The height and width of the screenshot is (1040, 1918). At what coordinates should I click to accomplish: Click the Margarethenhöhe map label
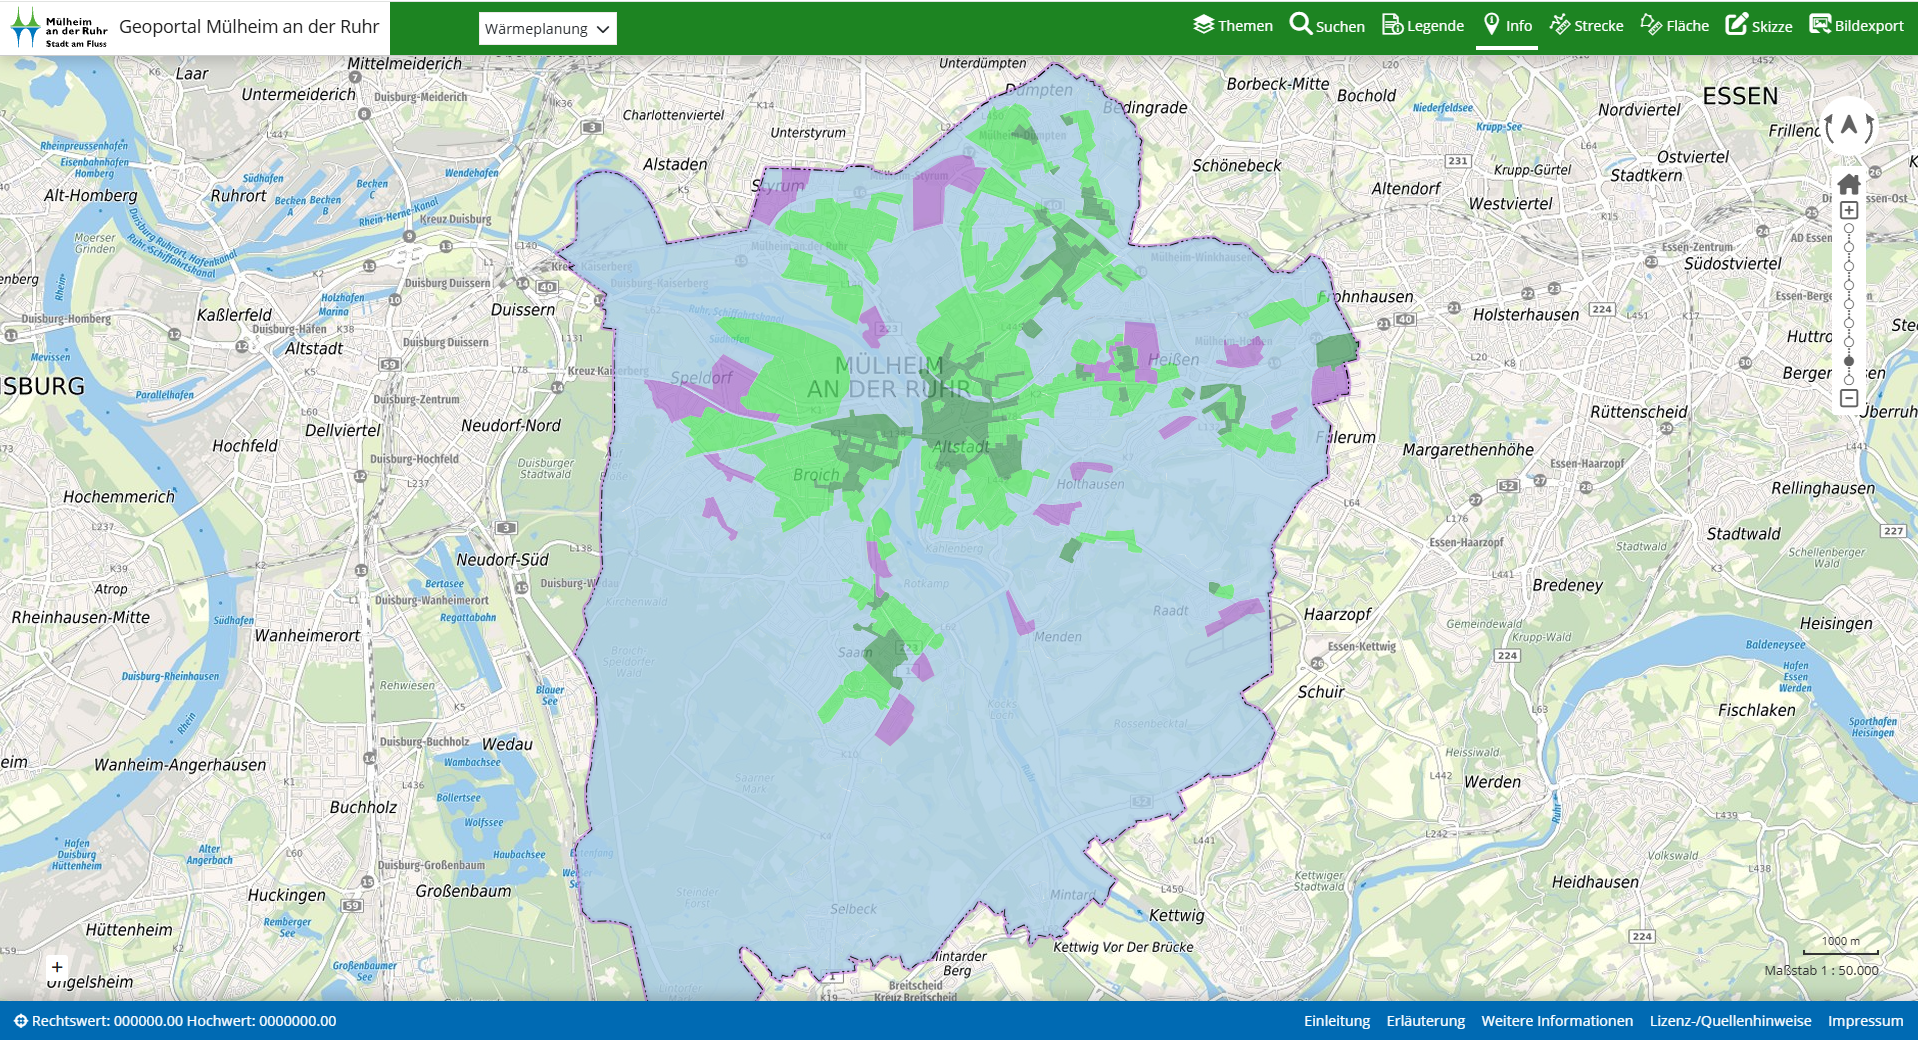click(x=1468, y=450)
